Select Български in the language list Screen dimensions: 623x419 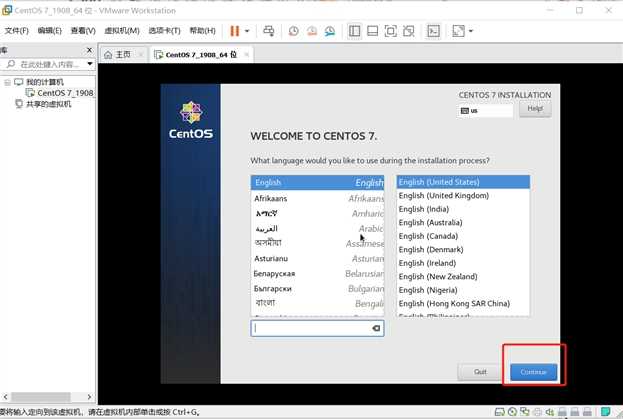point(317,289)
